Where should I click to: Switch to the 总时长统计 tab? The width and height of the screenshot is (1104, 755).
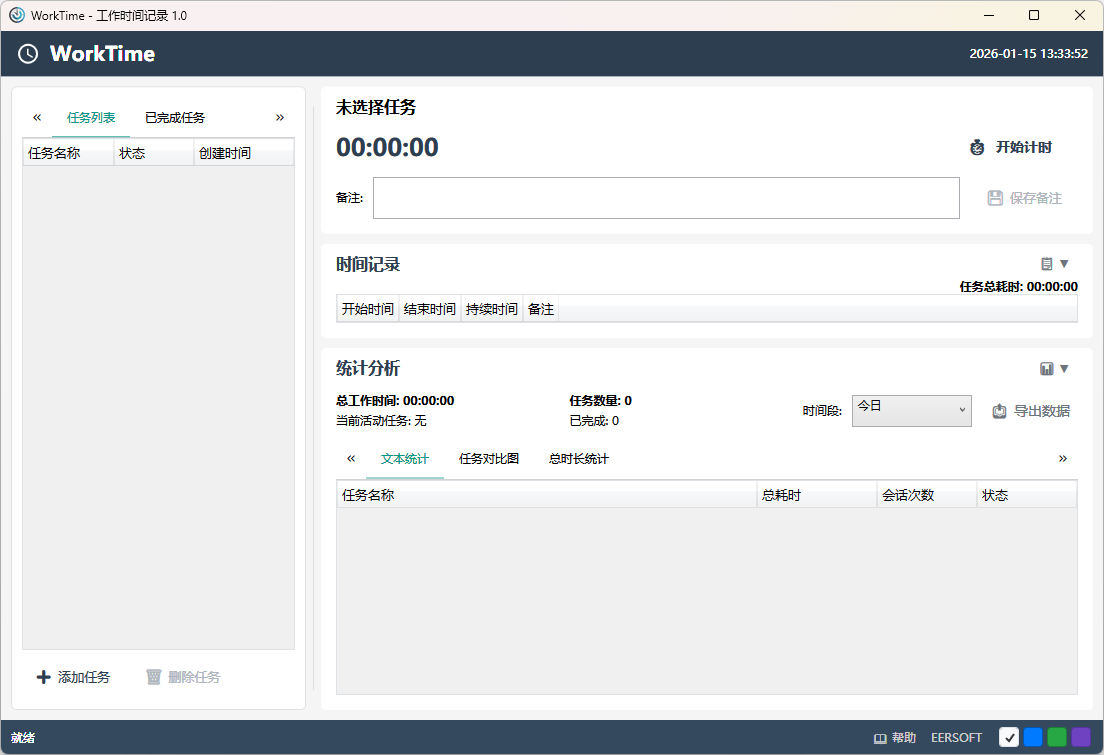579,459
